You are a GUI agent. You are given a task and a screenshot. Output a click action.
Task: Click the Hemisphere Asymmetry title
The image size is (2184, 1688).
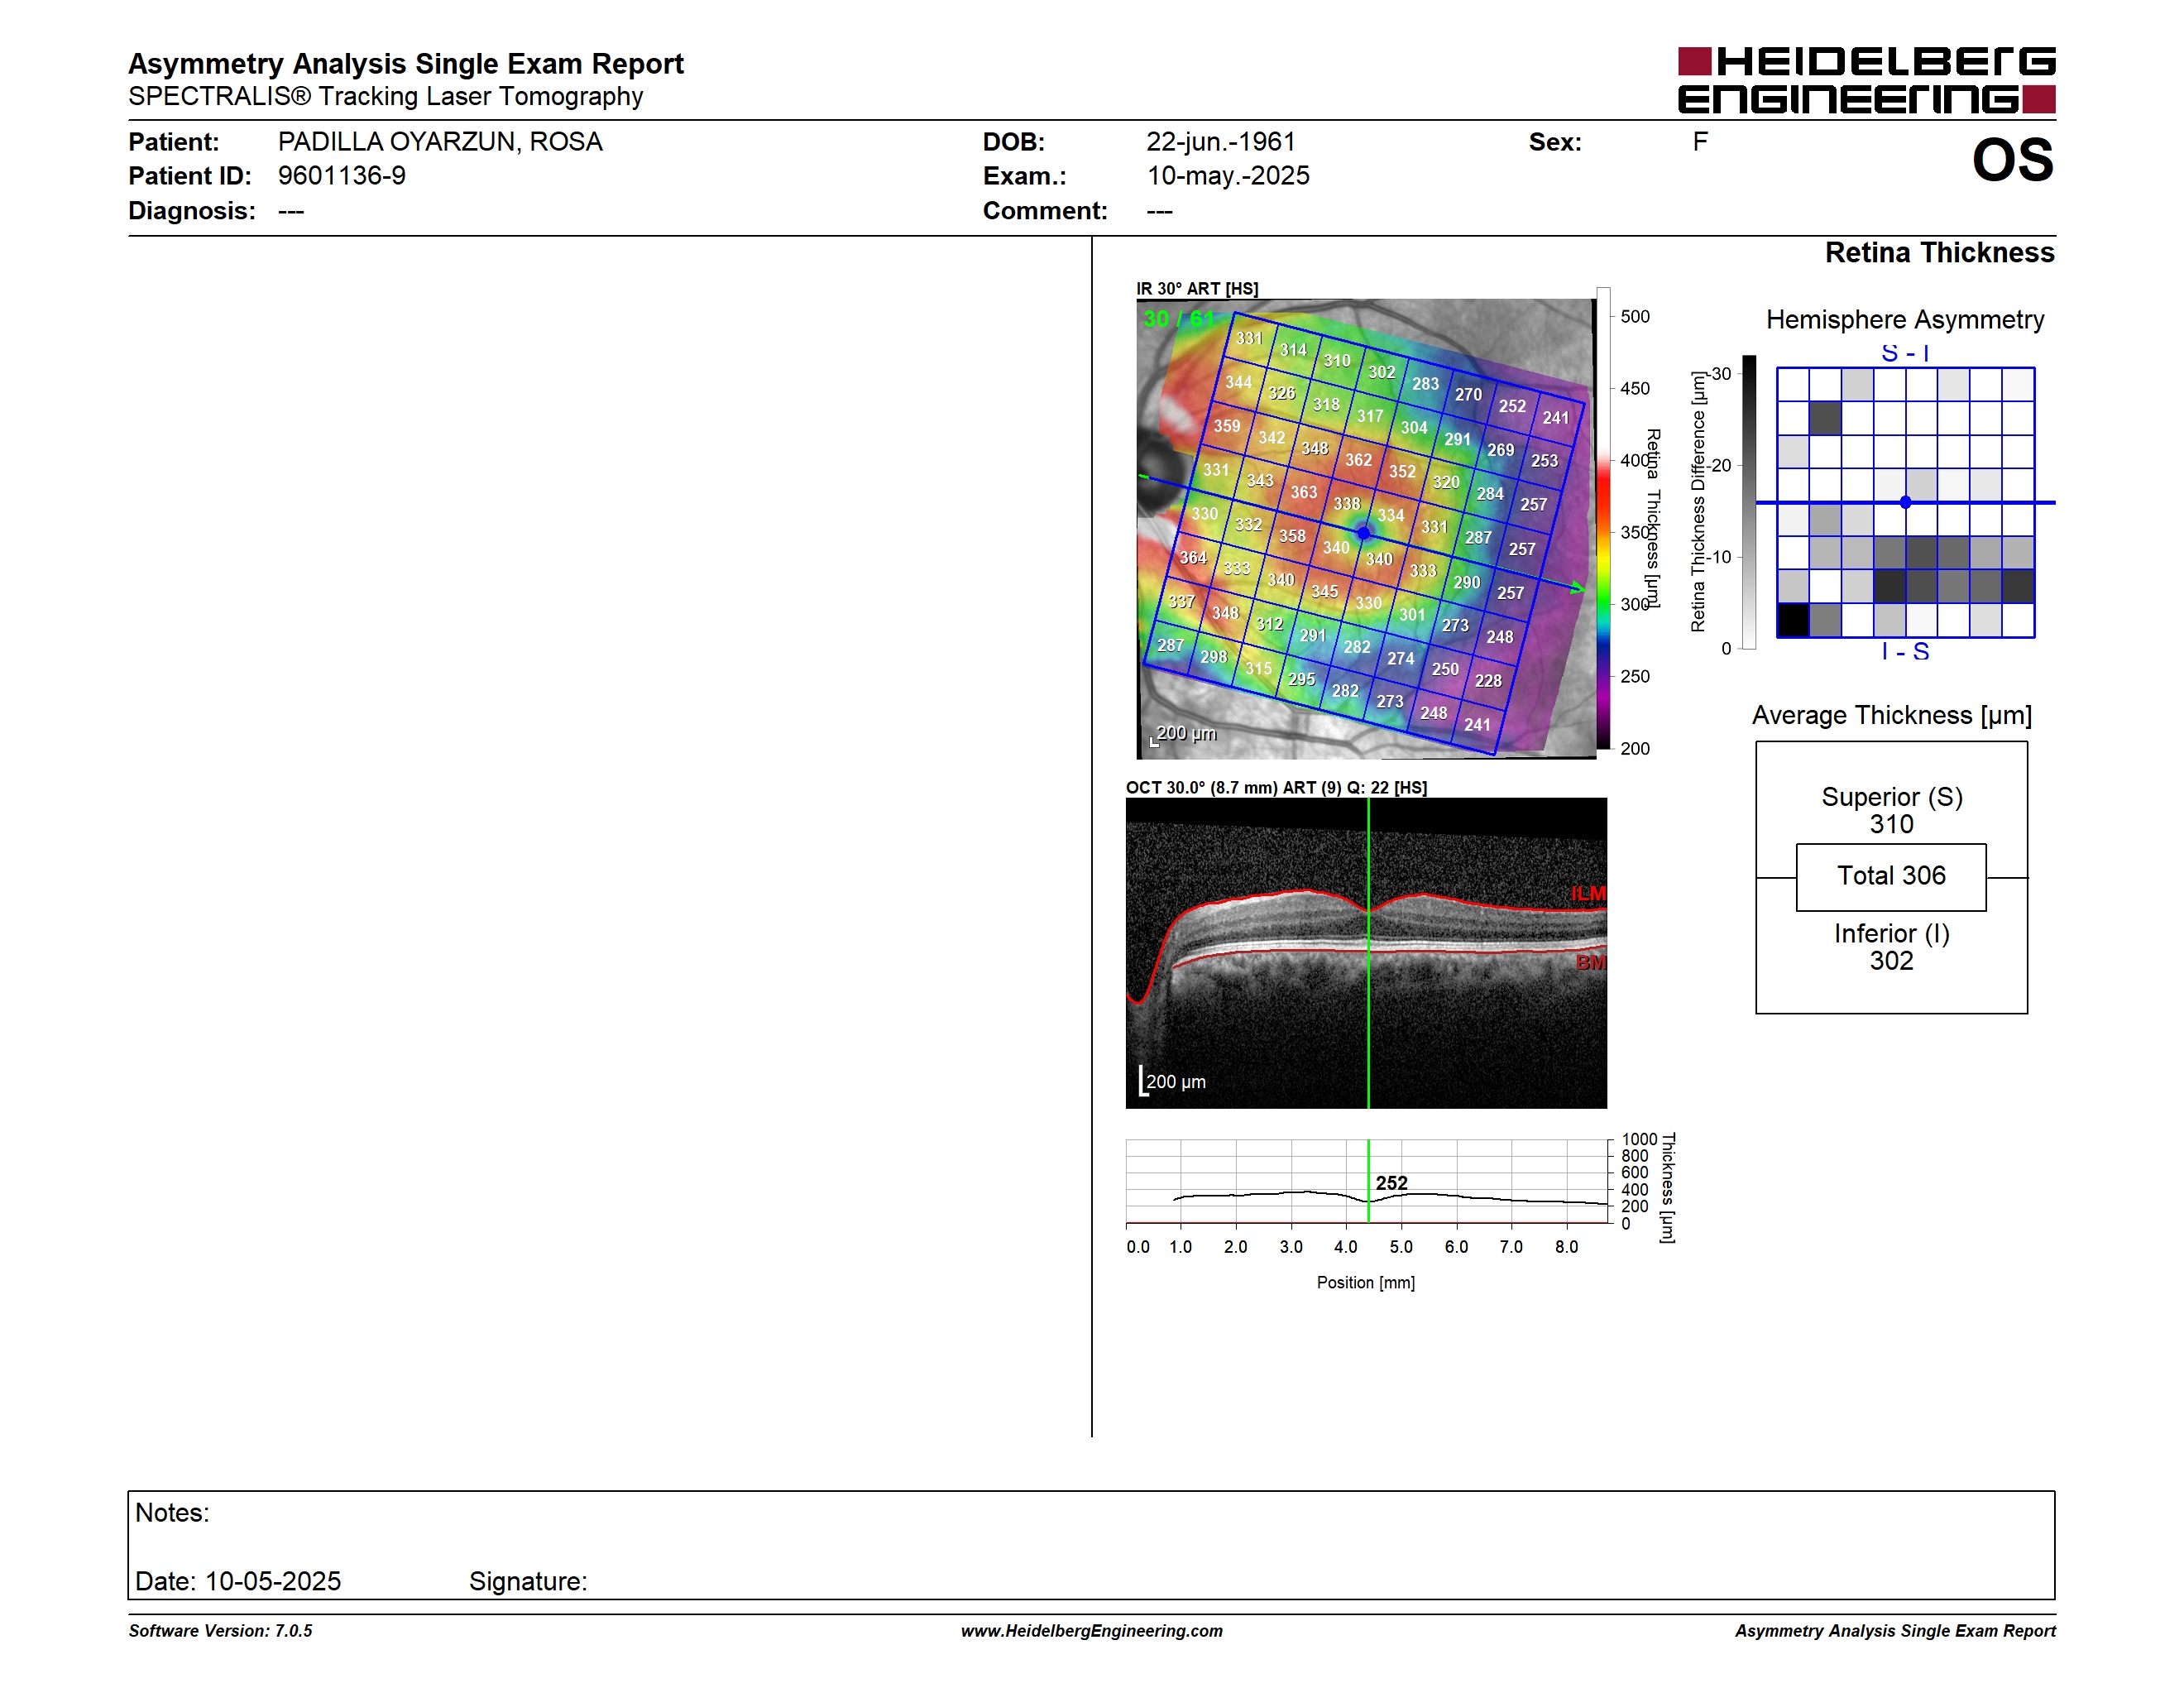pyautogui.click(x=1904, y=320)
